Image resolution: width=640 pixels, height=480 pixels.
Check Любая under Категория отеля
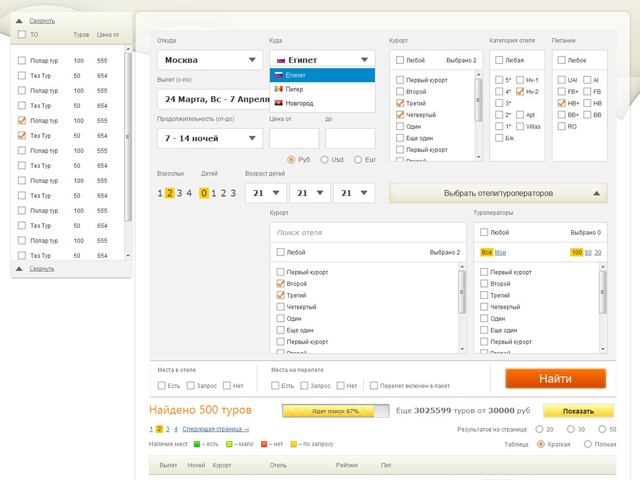pyautogui.click(x=499, y=60)
